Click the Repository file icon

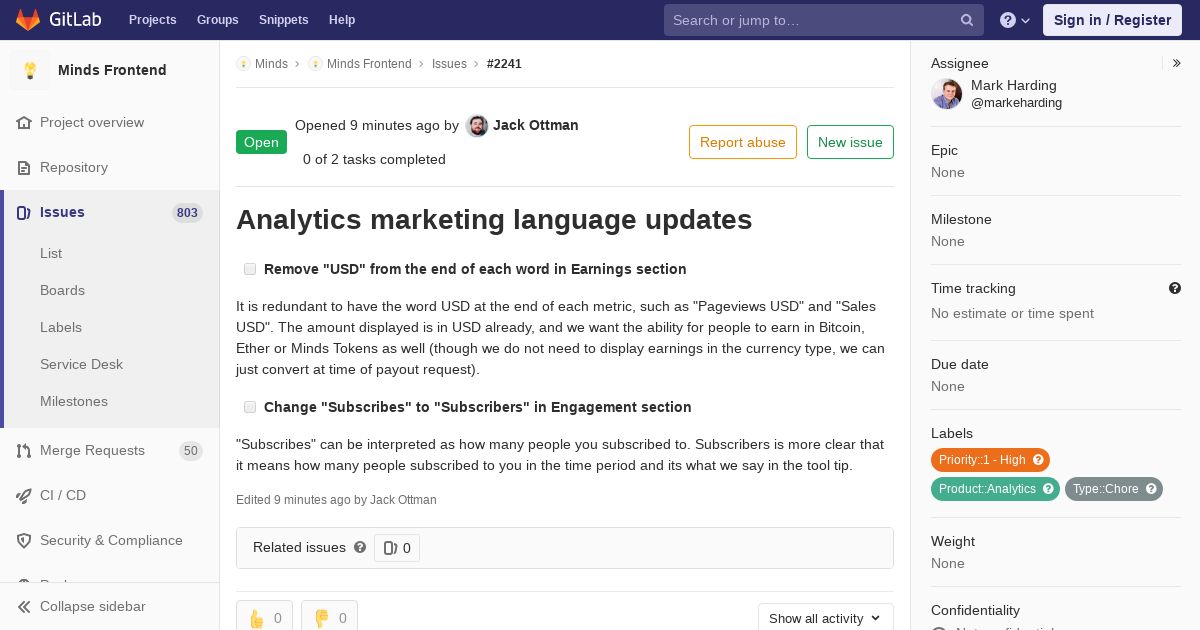[x=24, y=168]
